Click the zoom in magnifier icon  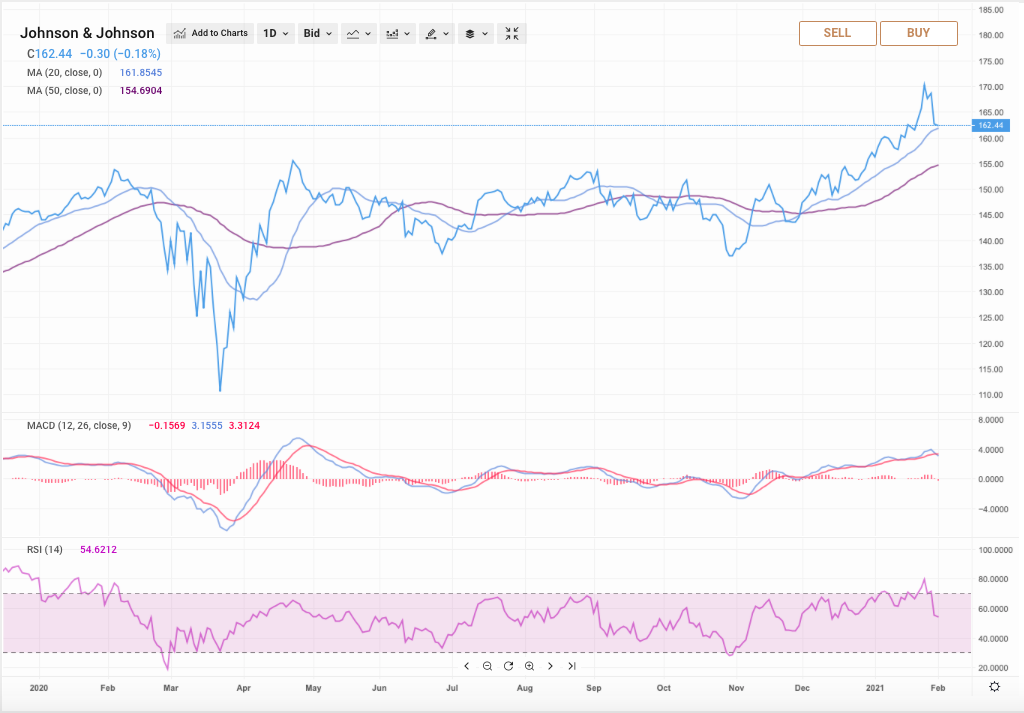pos(529,666)
